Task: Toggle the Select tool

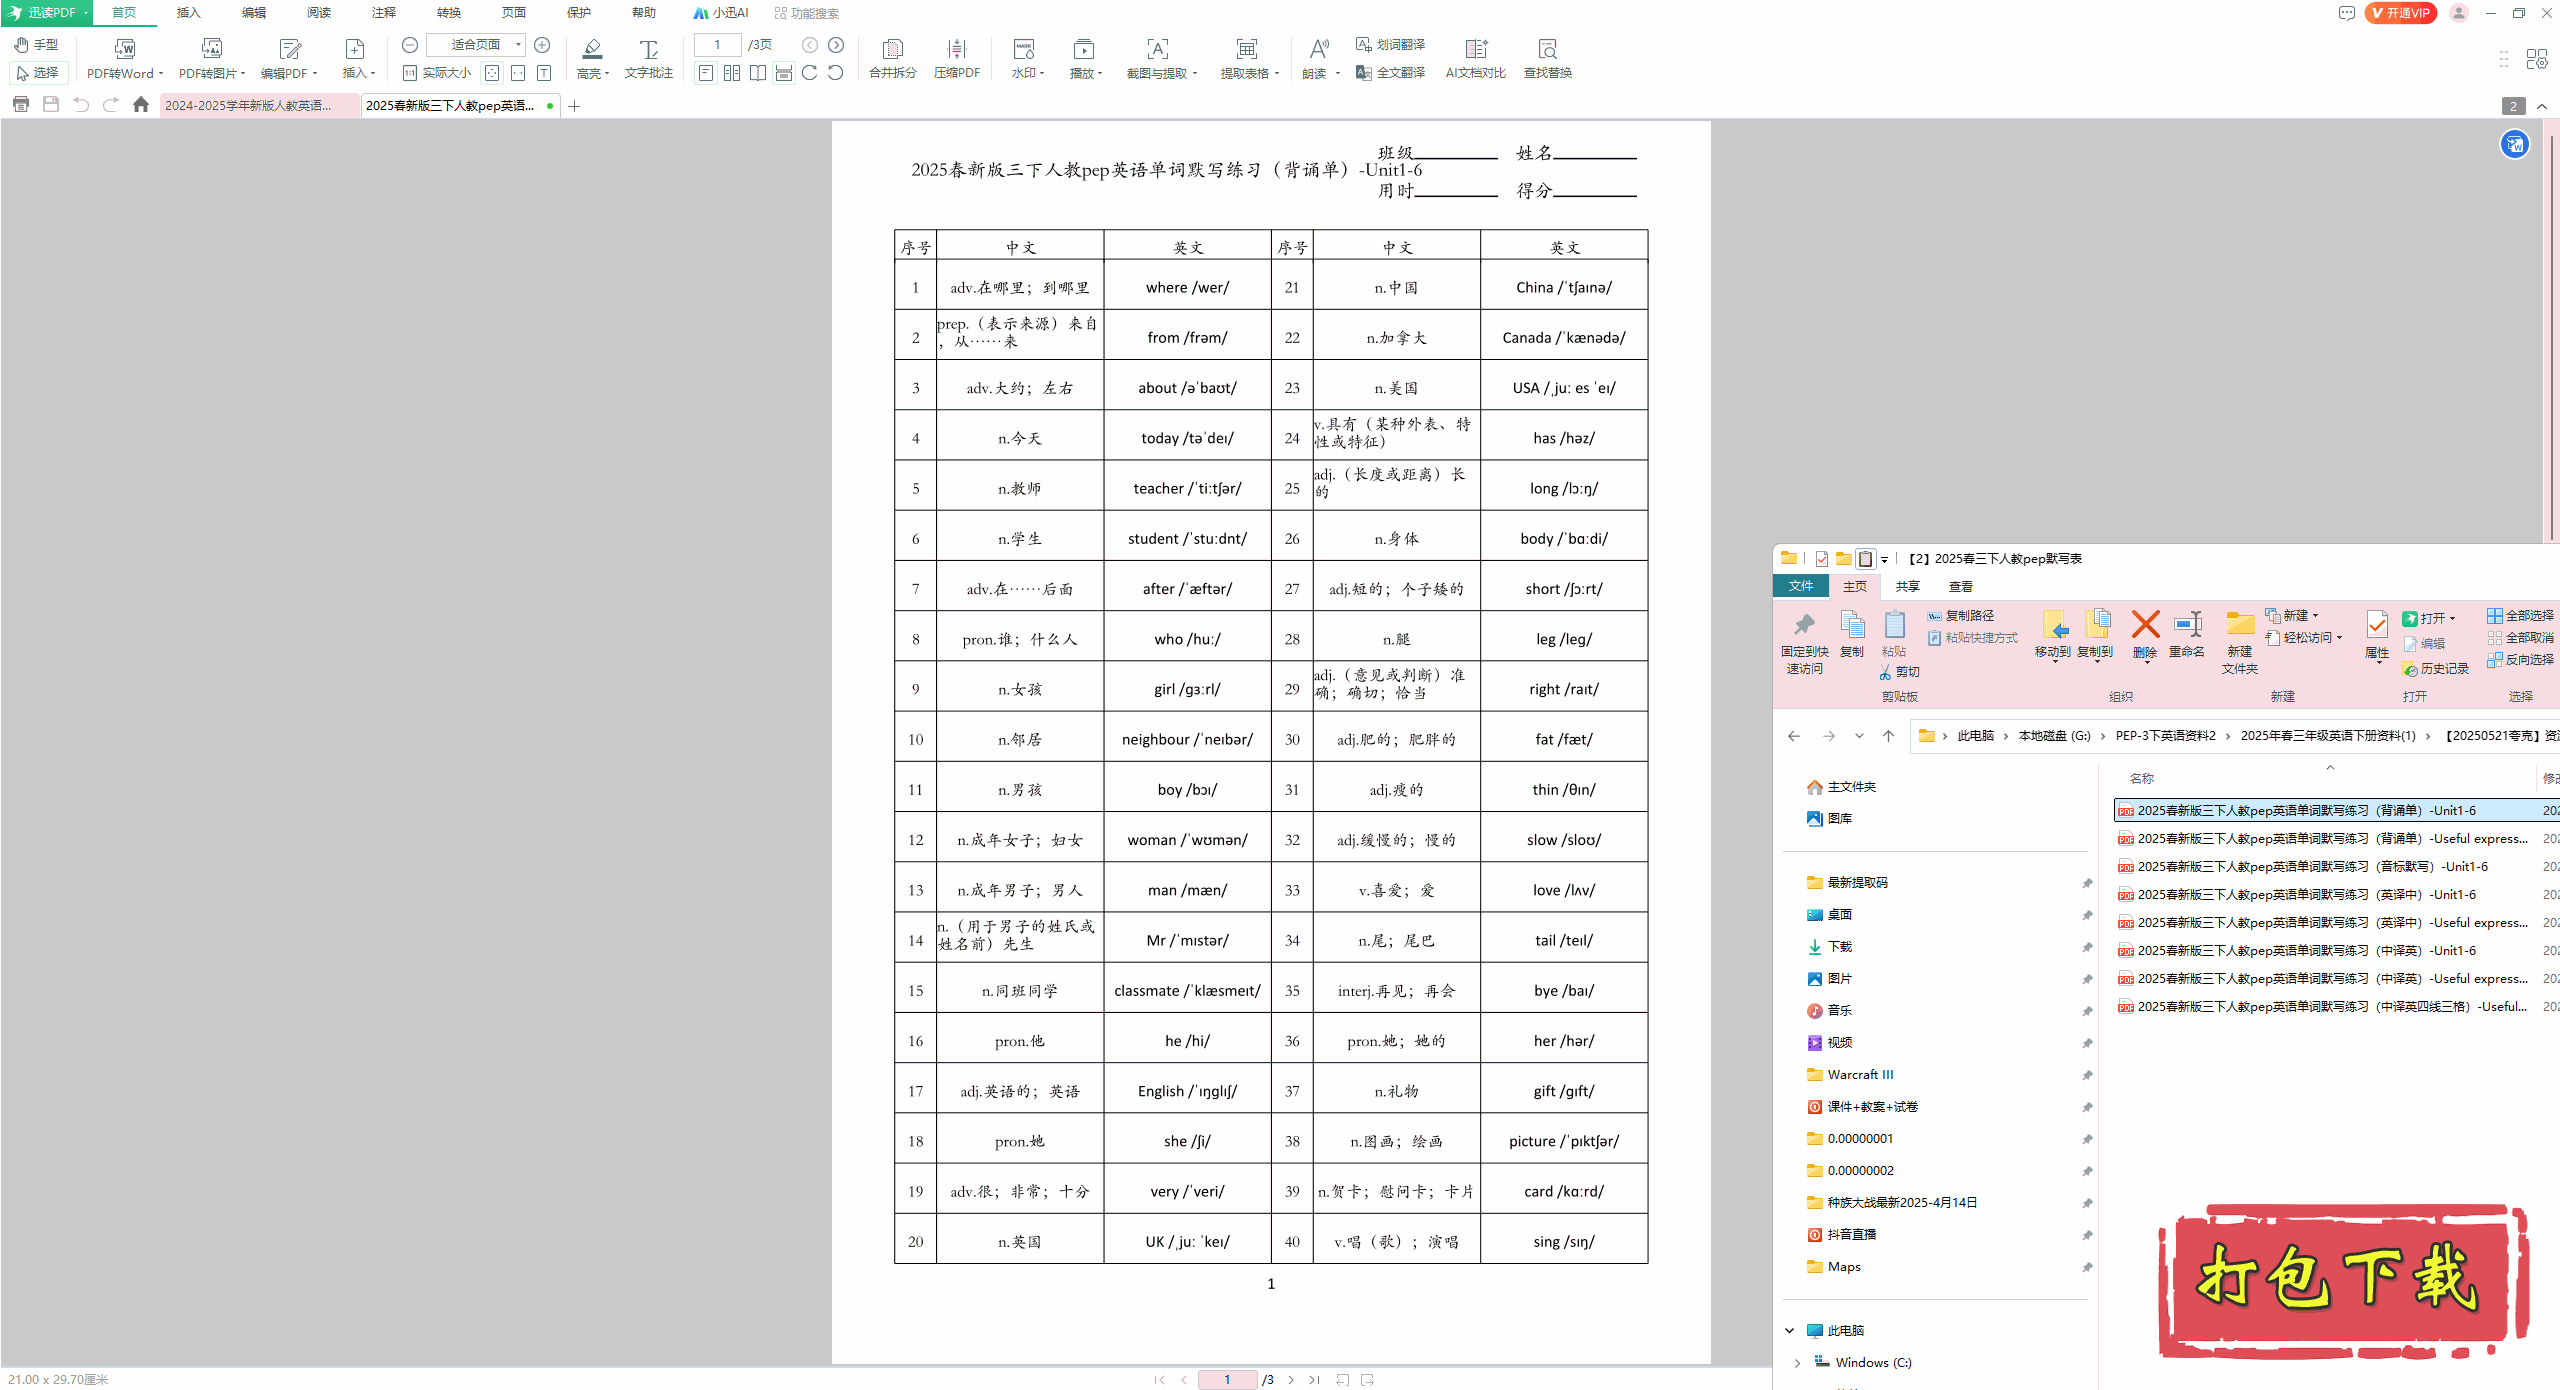Action: coord(38,73)
